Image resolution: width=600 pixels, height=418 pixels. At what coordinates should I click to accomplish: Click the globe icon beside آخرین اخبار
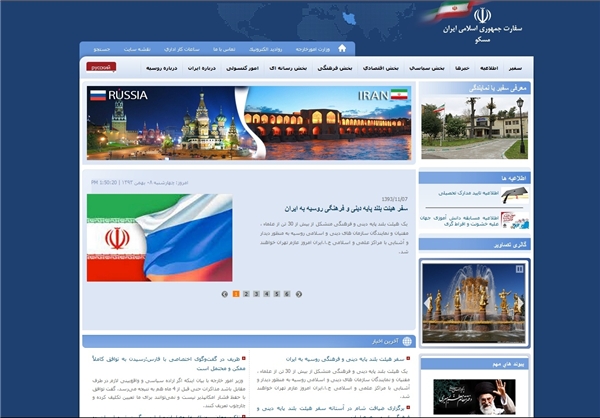point(407,341)
